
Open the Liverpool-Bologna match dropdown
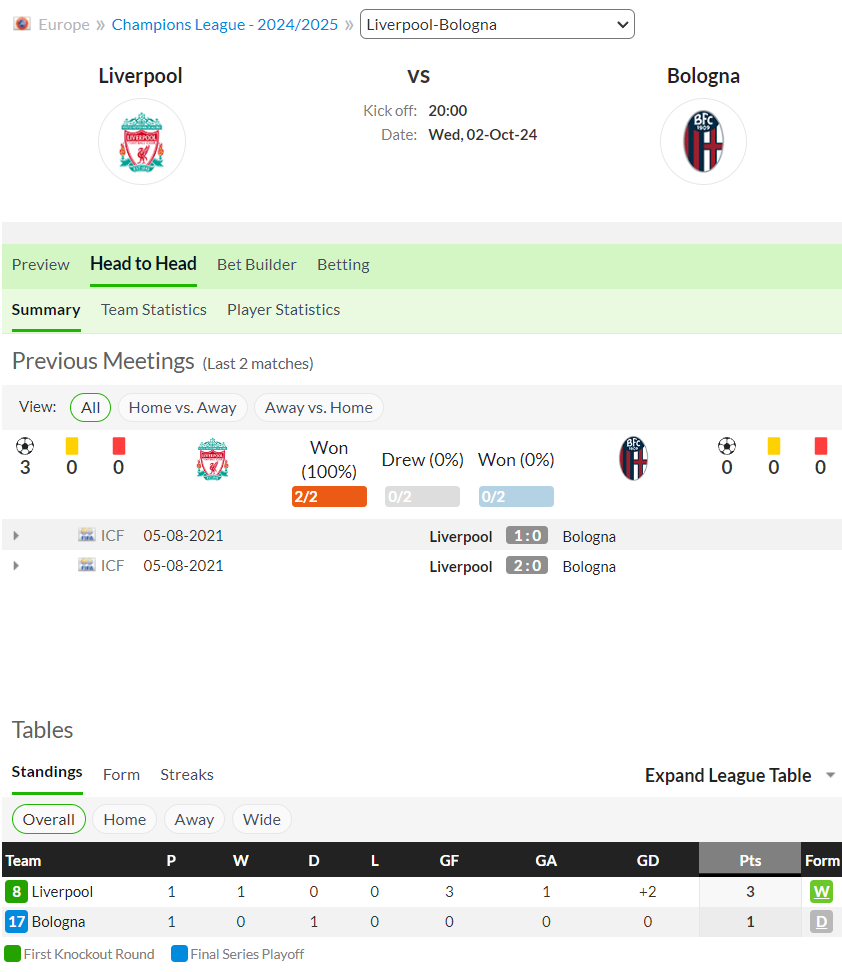point(497,24)
